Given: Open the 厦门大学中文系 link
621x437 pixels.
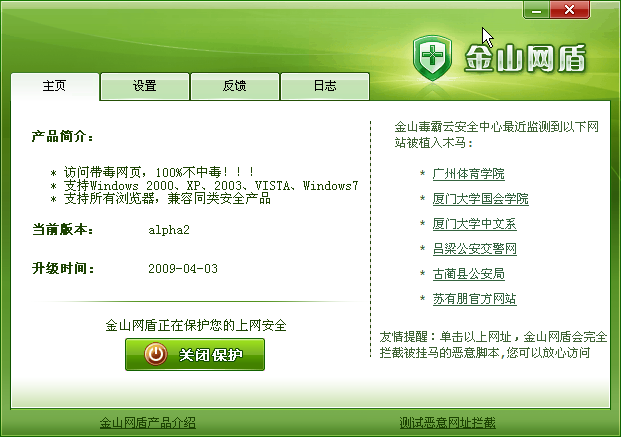Looking at the screenshot, I should 474,224.
